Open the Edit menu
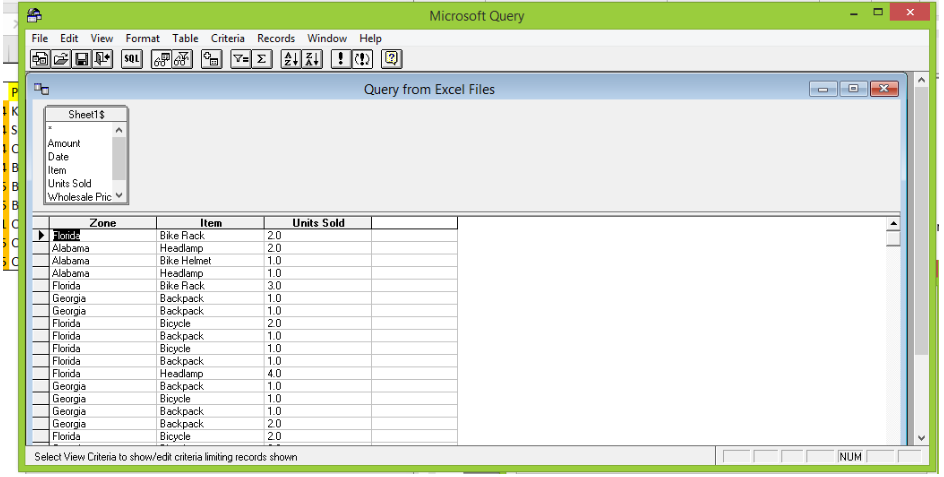 click(69, 38)
